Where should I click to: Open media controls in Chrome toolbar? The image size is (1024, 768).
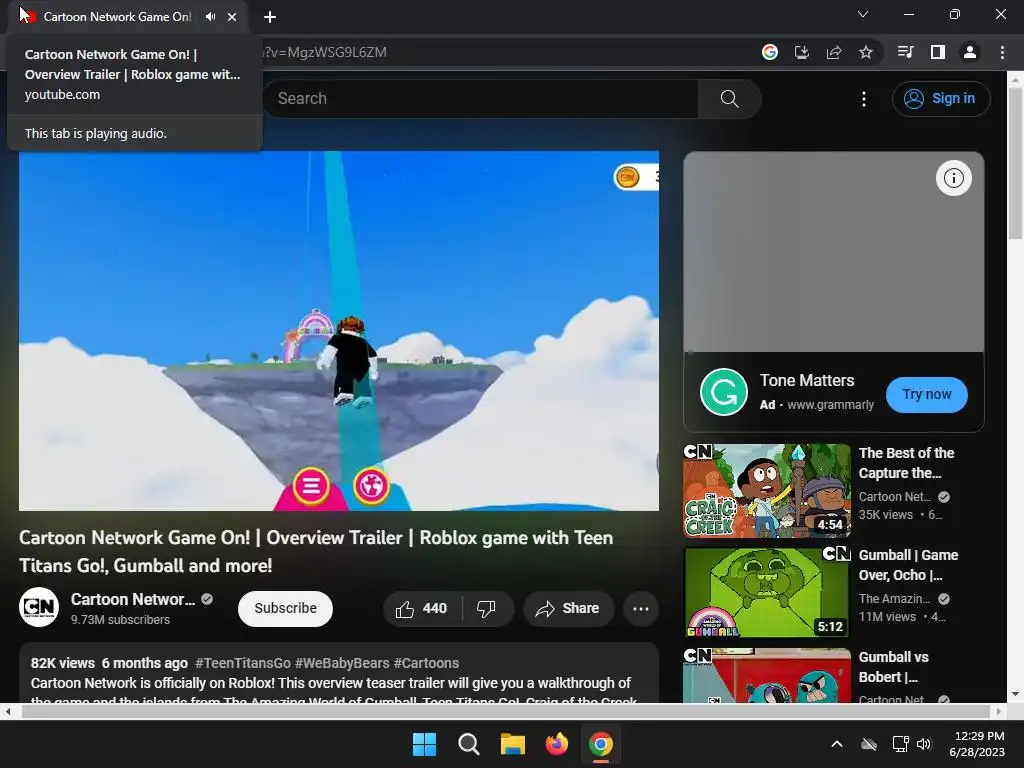tap(906, 52)
